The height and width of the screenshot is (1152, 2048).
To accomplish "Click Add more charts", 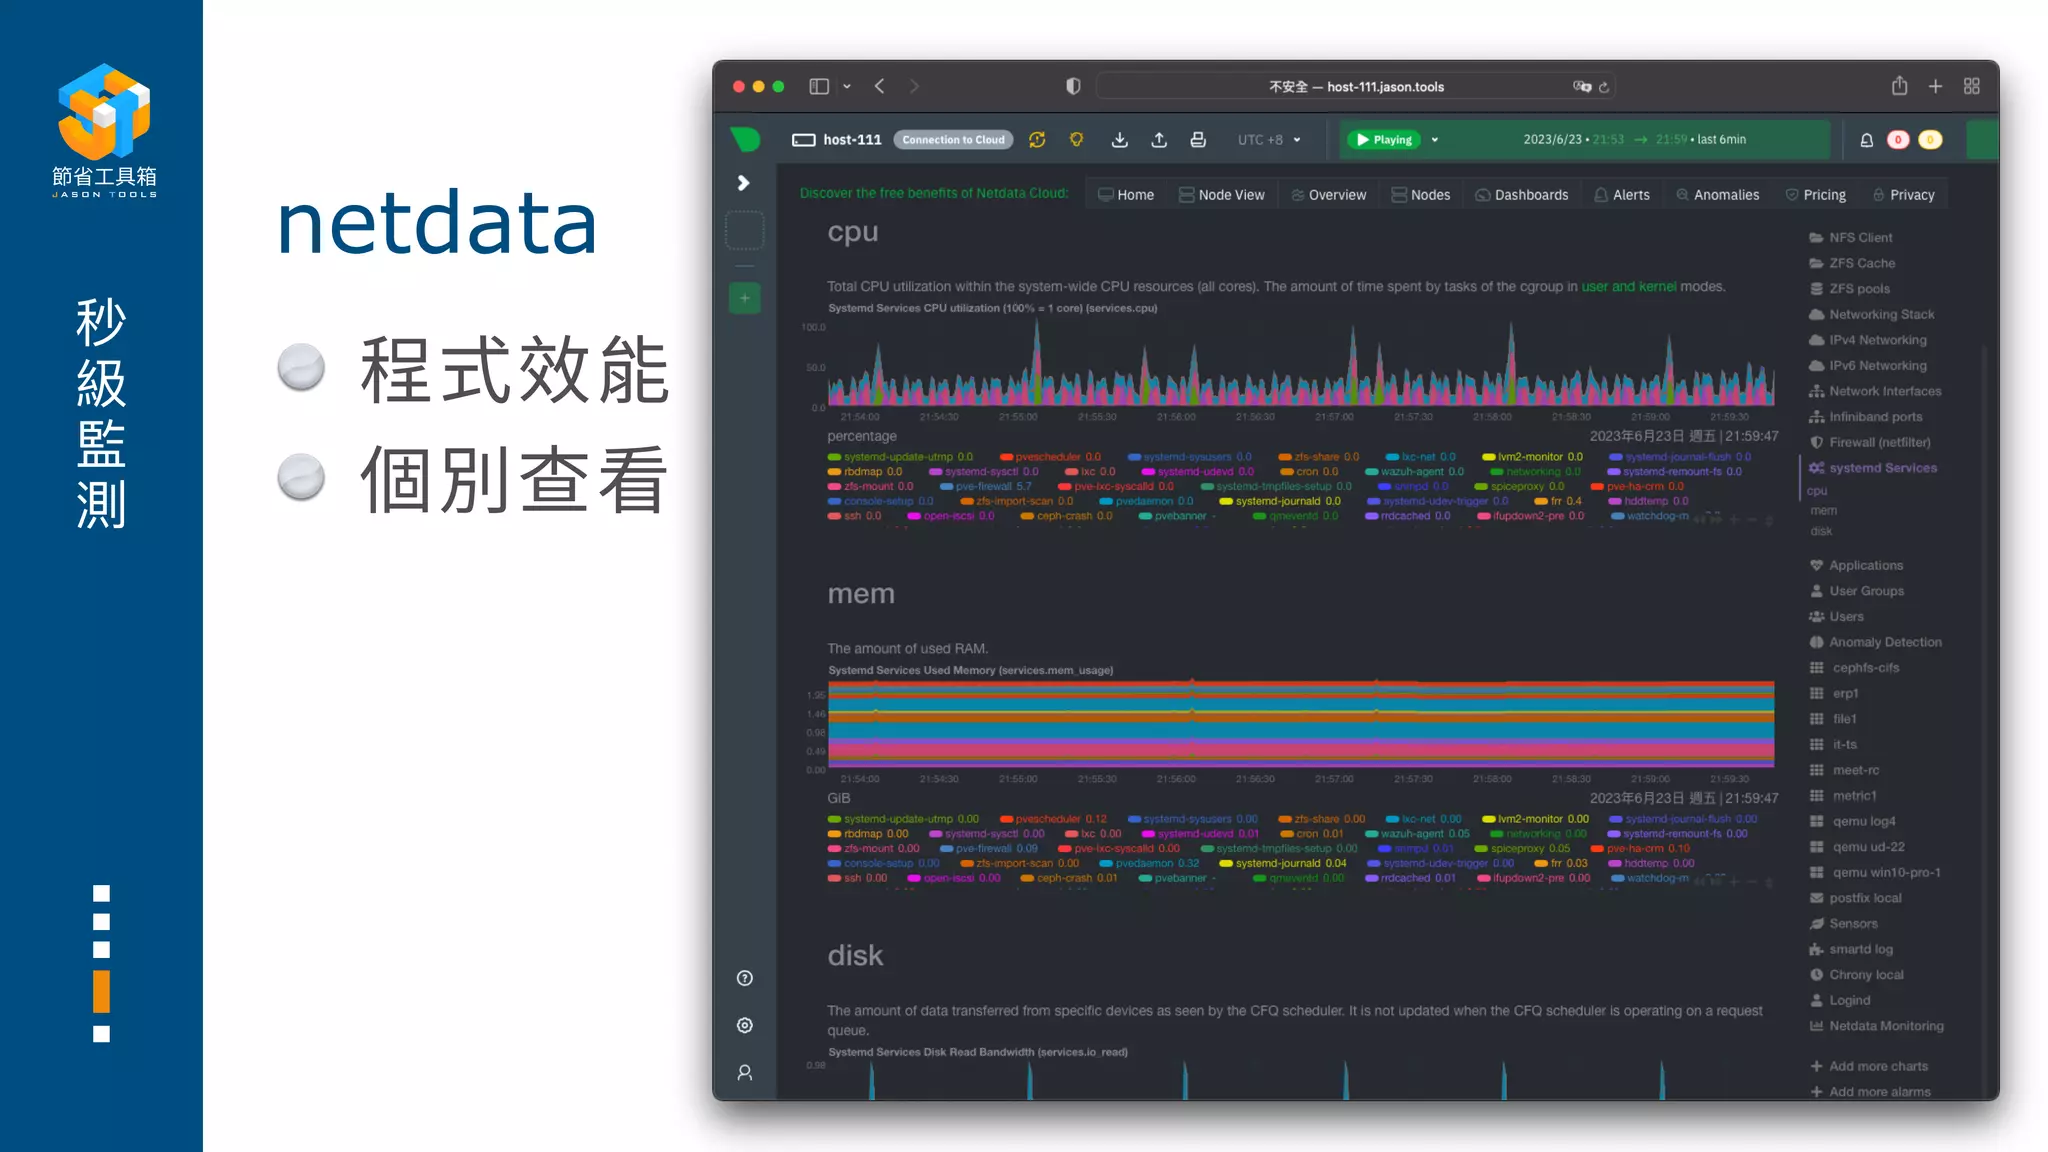I will pyautogui.click(x=1869, y=1066).
